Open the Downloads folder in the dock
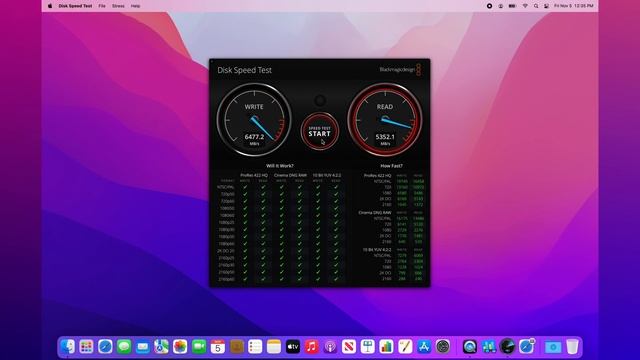Image resolution: width=640 pixels, height=360 pixels. point(553,347)
